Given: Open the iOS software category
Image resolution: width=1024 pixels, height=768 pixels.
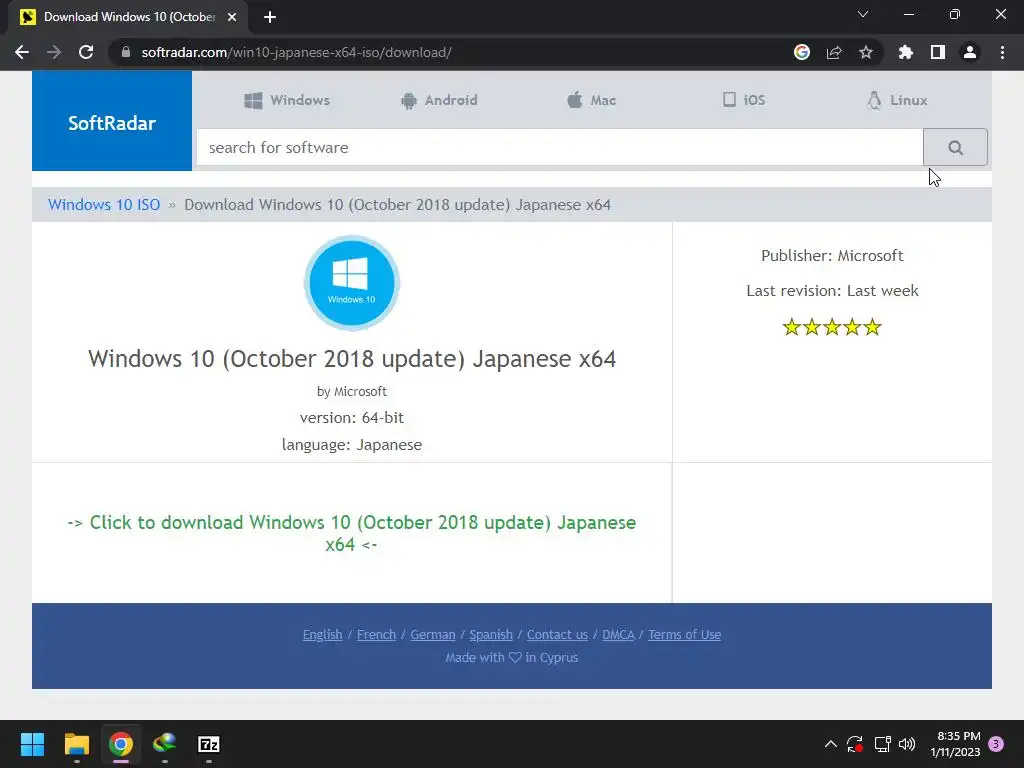Looking at the screenshot, I should point(743,100).
